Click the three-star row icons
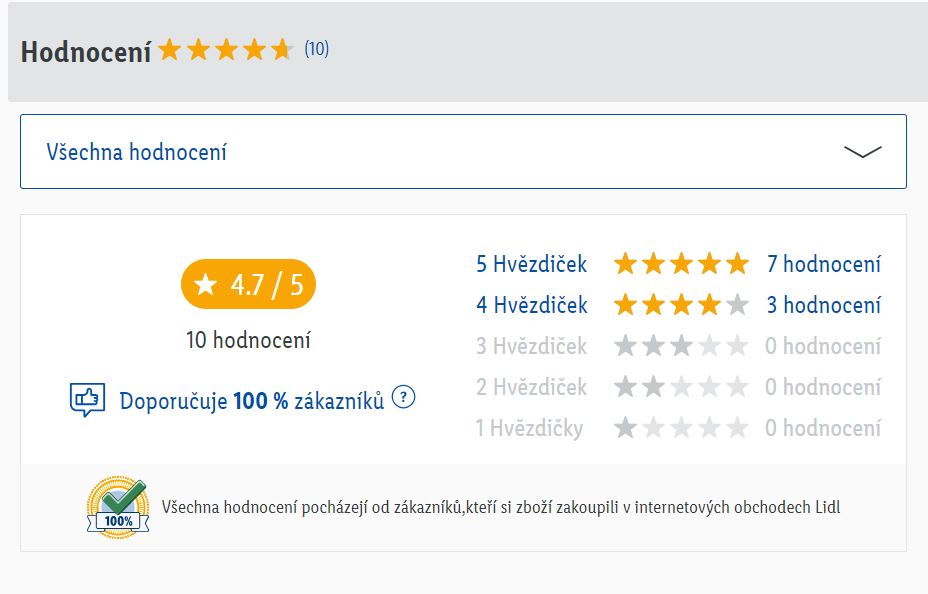Image resolution: width=928 pixels, height=594 pixels. click(x=681, y=346)
